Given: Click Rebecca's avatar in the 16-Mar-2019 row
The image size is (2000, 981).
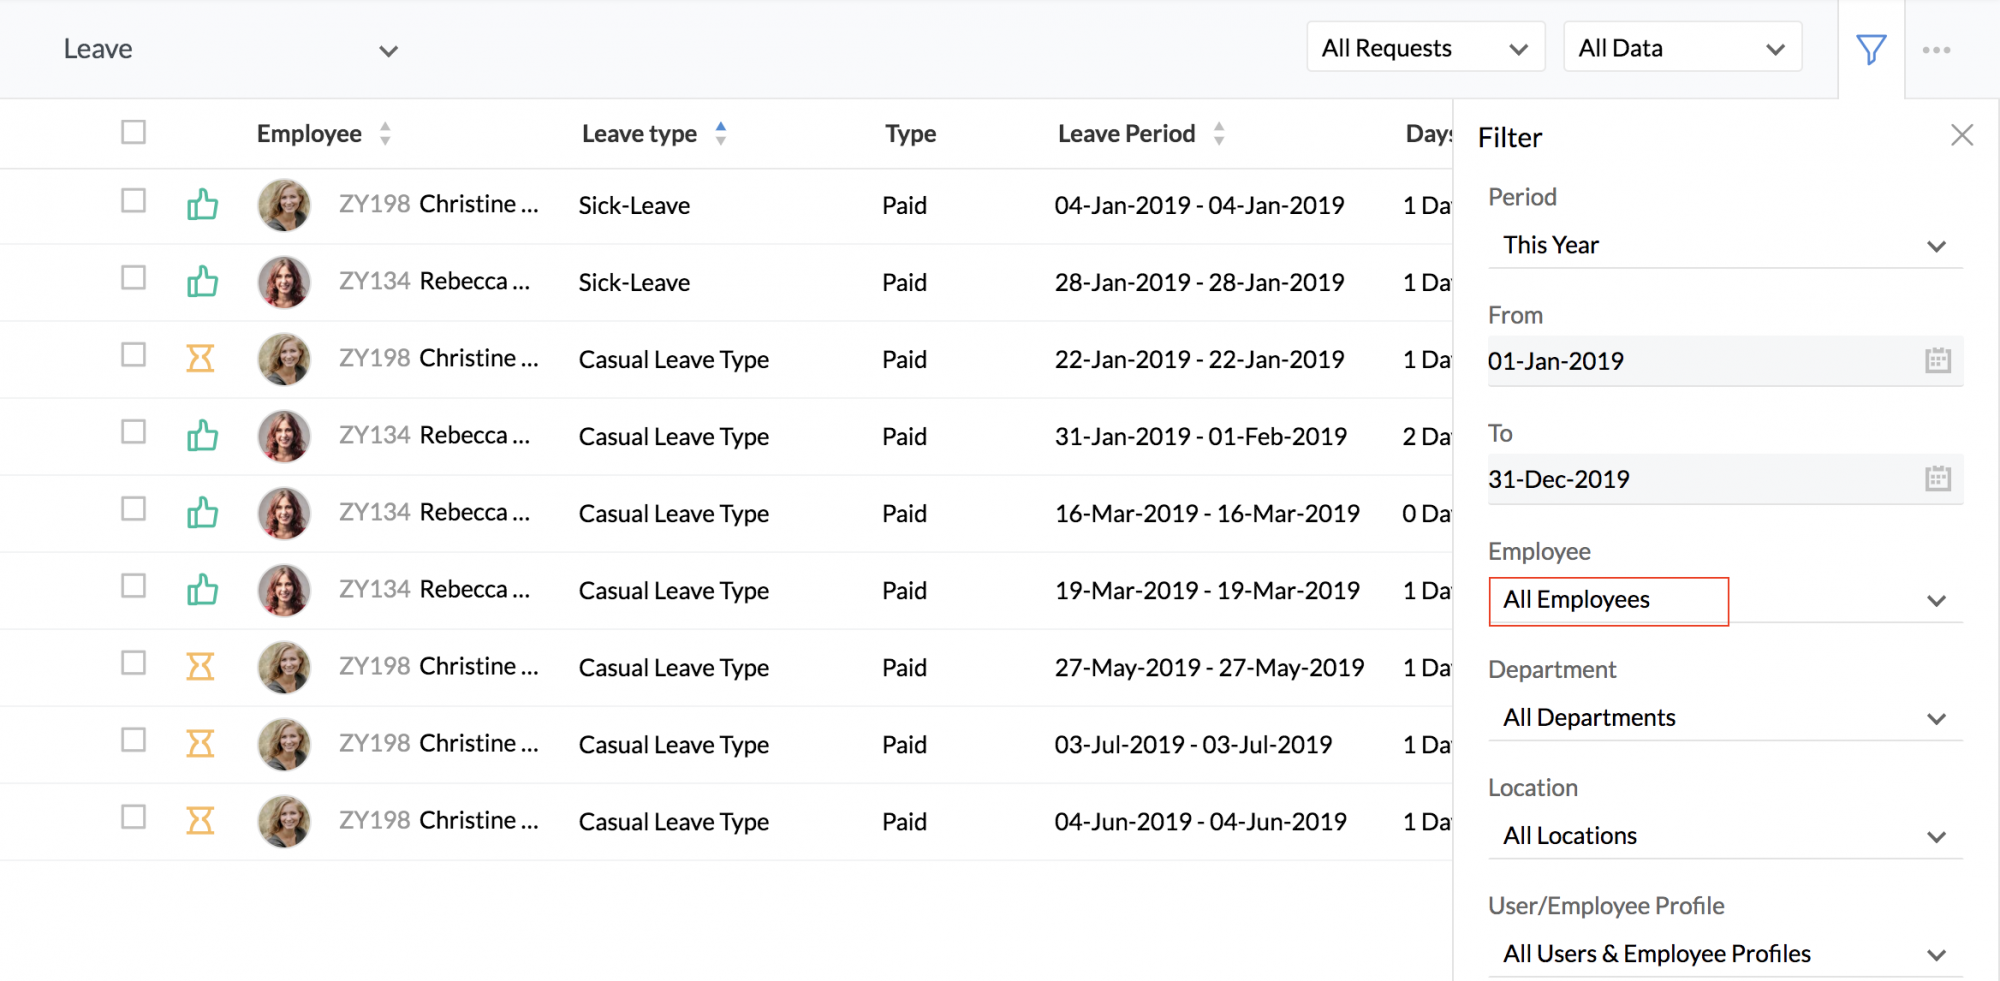Looking at the screenshot, I should tap(284, 513).
